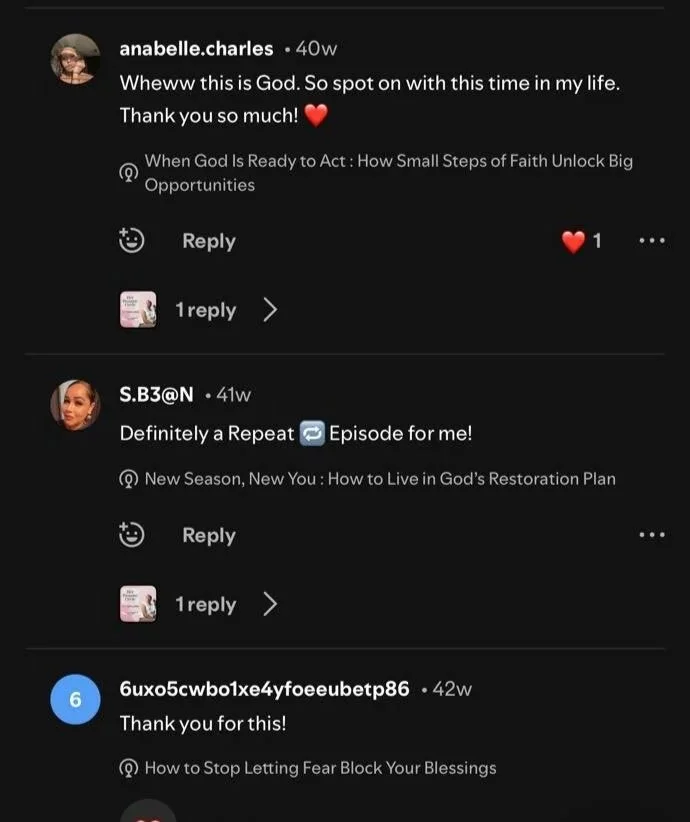Click podcast icon beside How to Stop Letting Fear
Viewport: 690px width, 822px height.
click(x=129, y=768)
